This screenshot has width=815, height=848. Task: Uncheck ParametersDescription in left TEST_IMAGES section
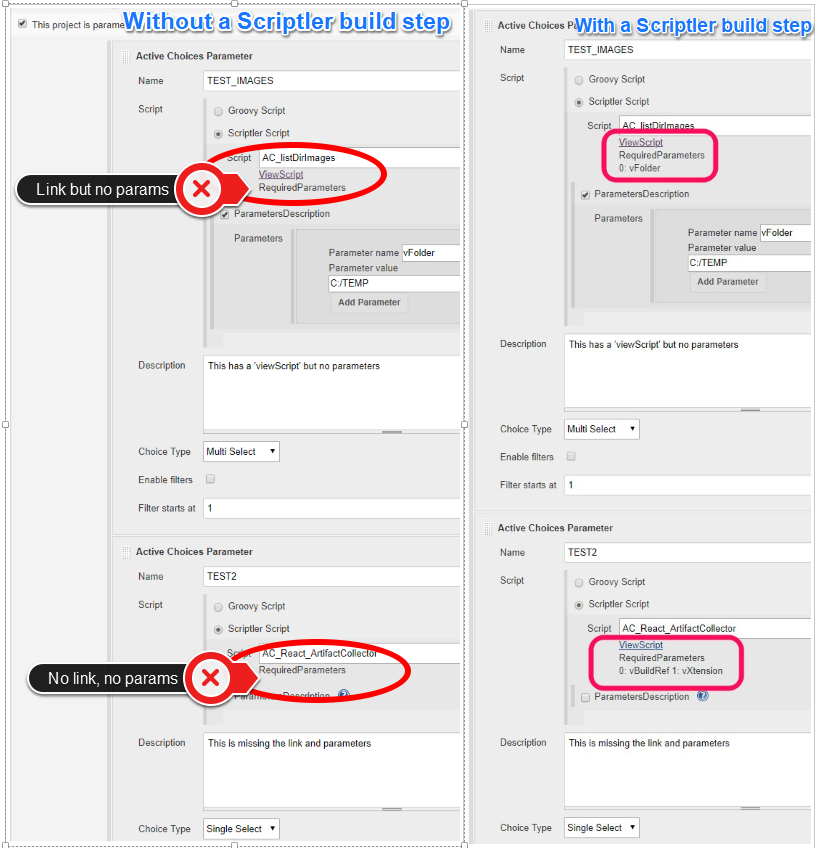[225, 214]
